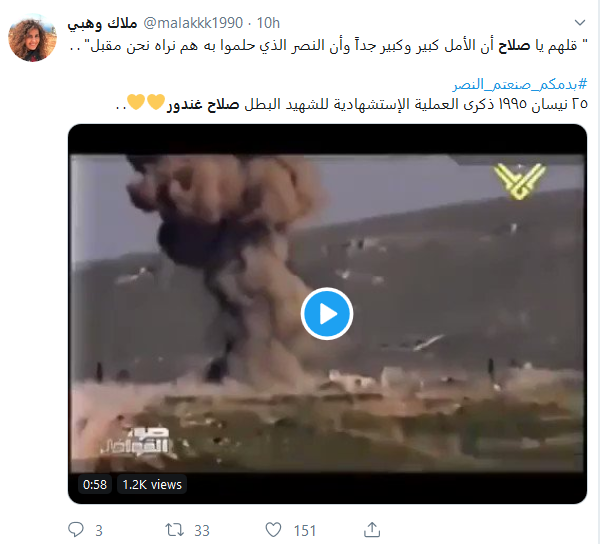Image resolution: width=600 pixels, height=544 pixels.
Task: Click the white Arabic watermark on video
Action: [x=135, y=440]
